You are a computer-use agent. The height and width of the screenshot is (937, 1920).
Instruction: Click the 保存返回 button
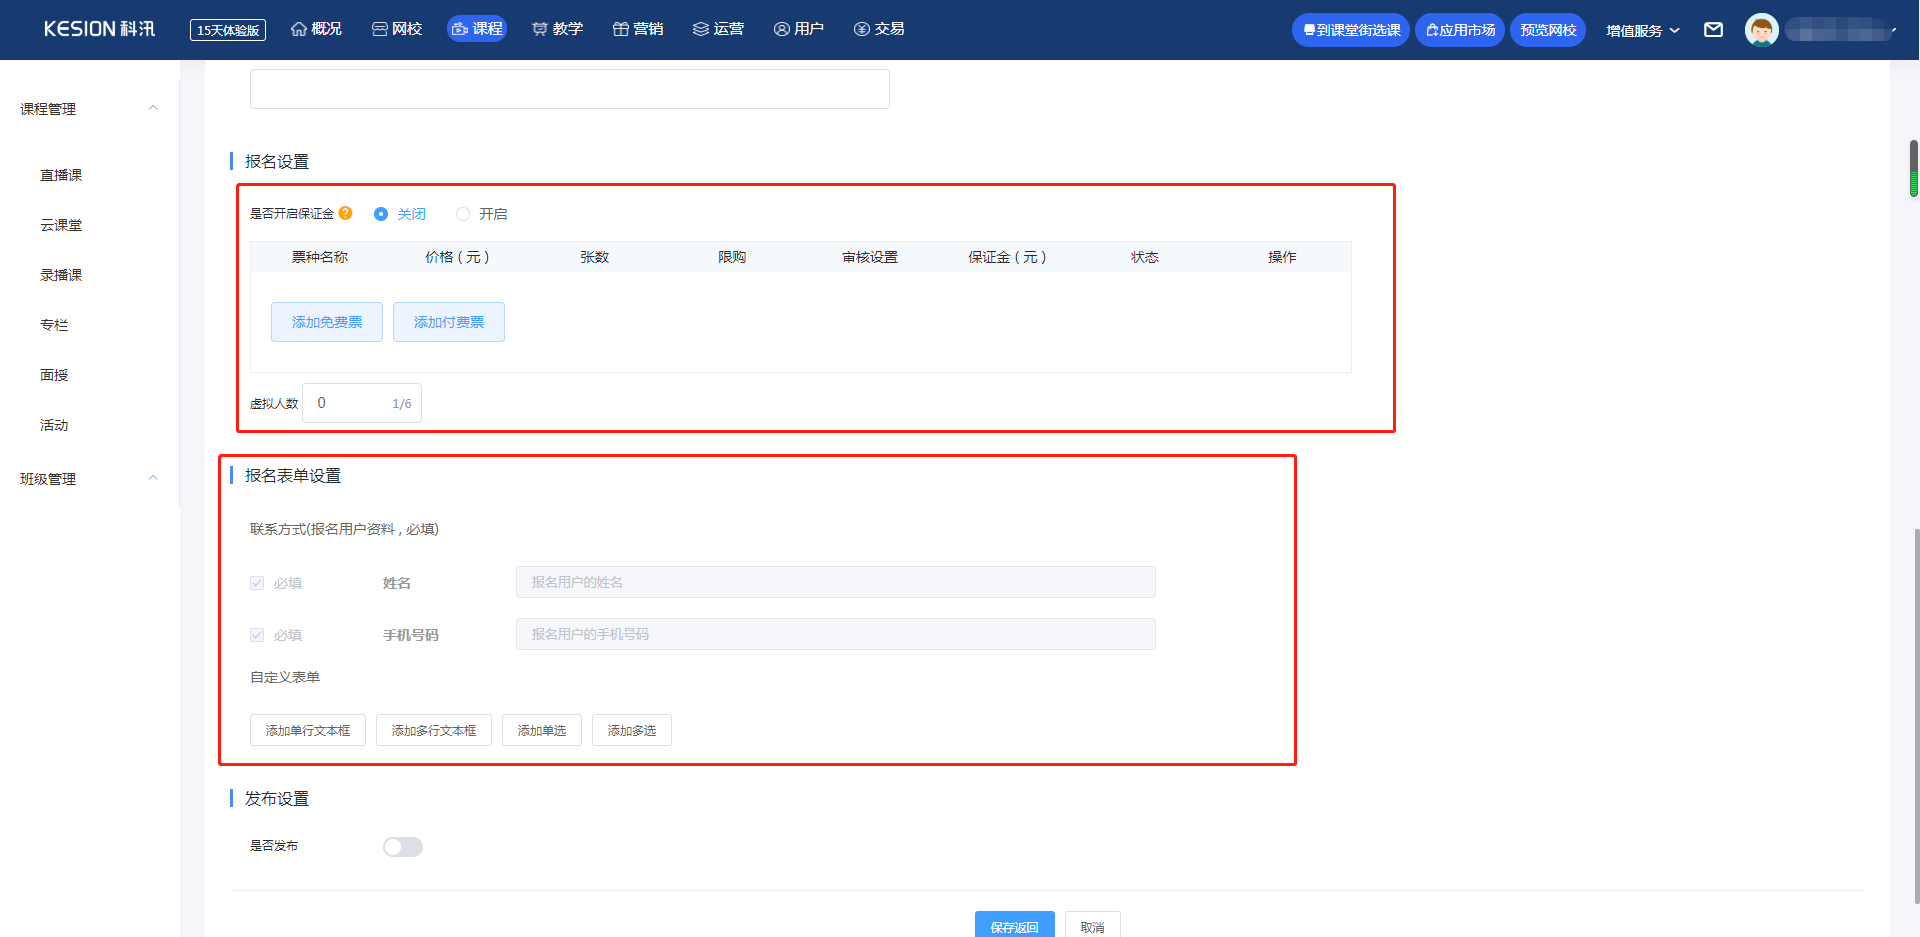pos(1014,926)
